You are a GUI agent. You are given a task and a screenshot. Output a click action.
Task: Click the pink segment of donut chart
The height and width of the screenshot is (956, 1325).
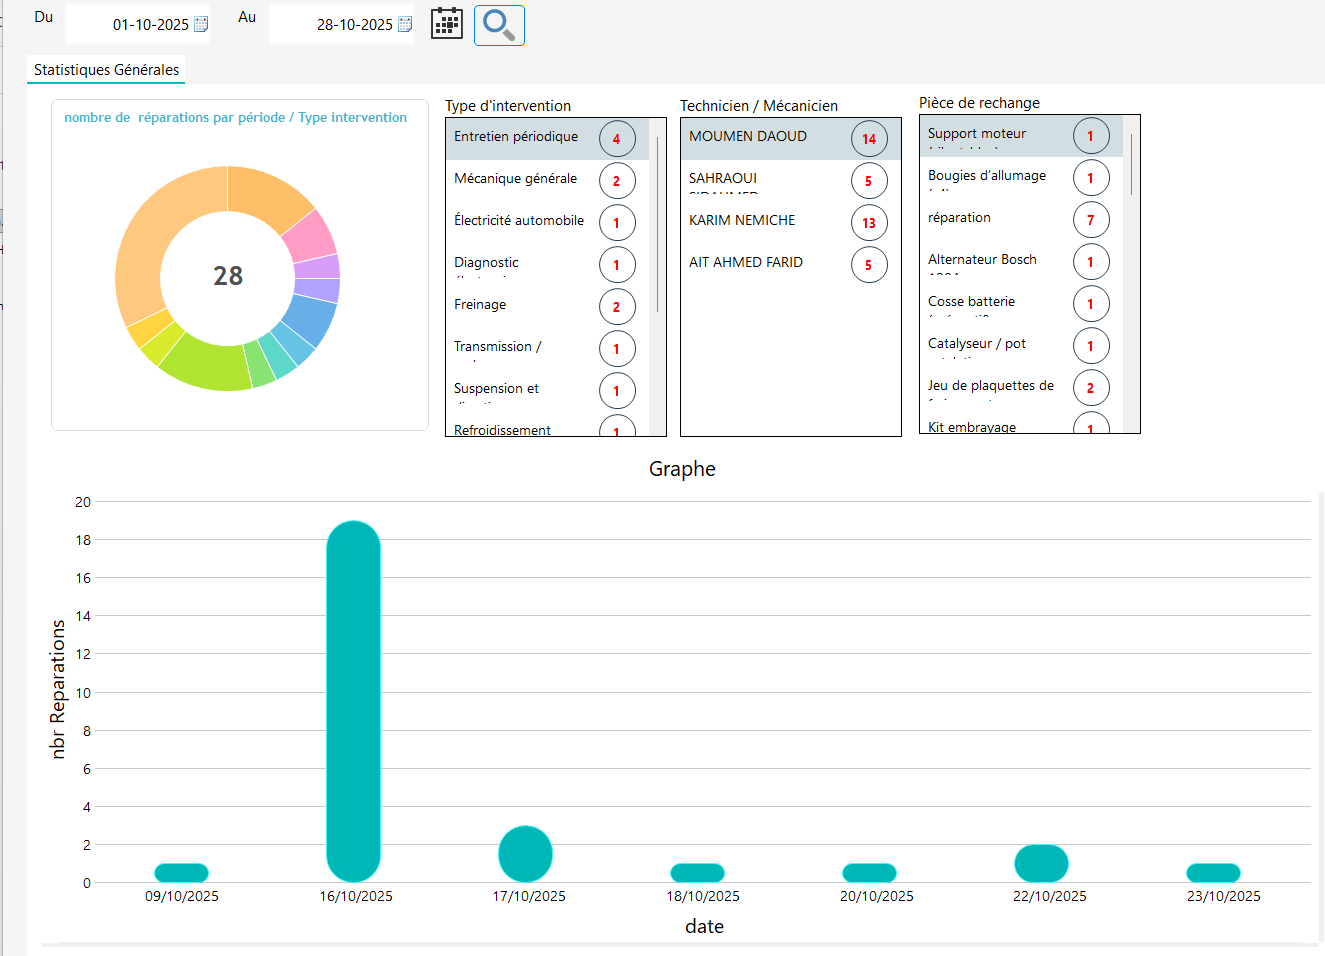[x=310, y=238]
